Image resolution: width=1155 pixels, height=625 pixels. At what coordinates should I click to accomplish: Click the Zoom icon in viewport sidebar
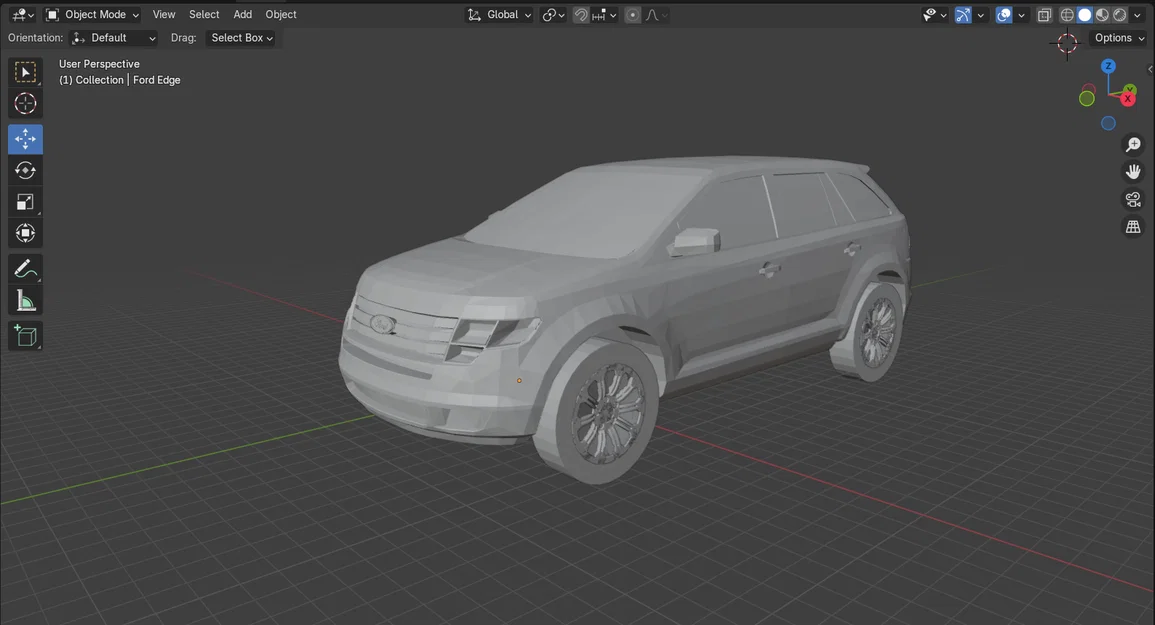1133,144
